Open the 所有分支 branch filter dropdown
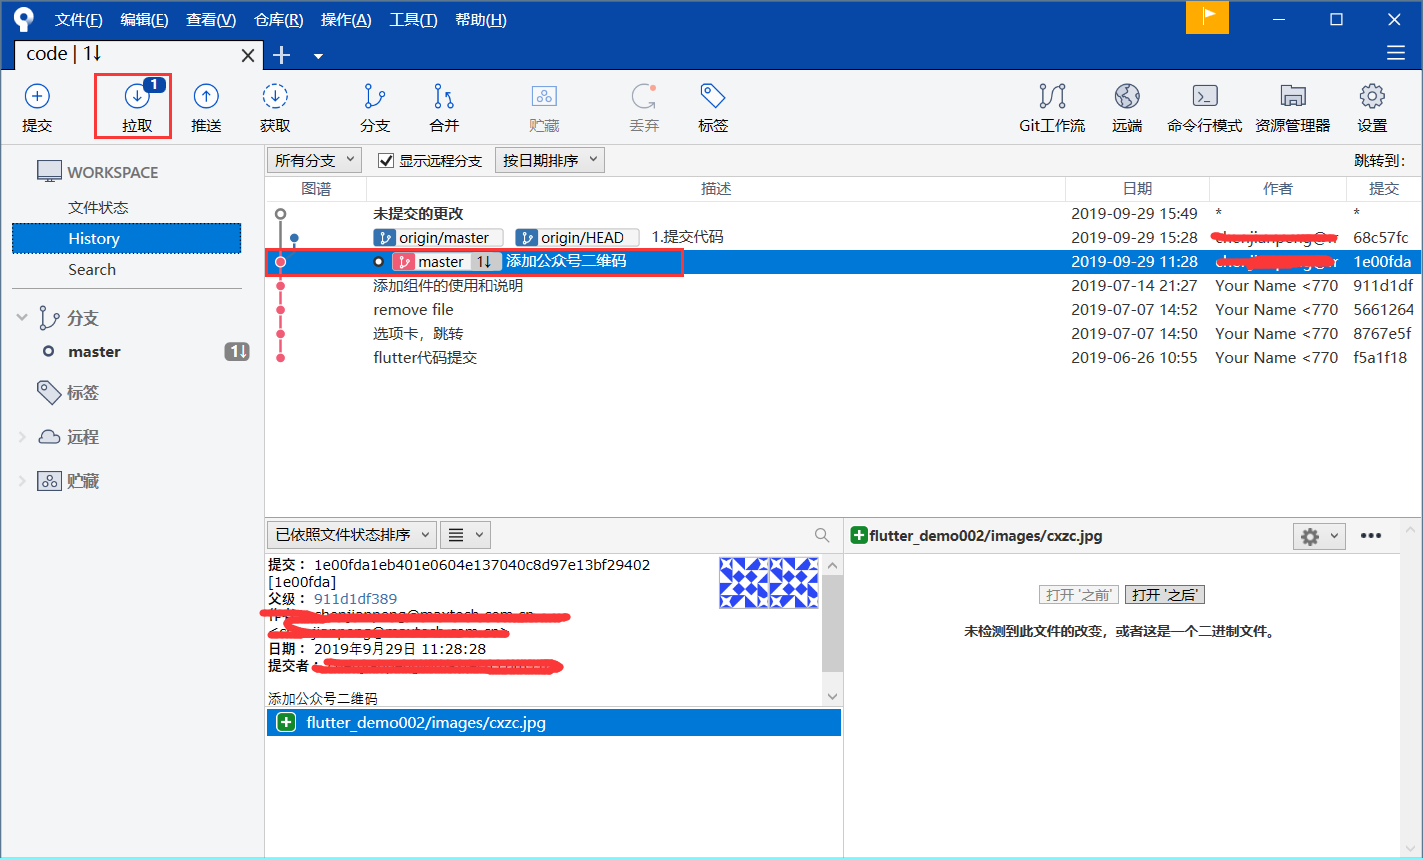 (x=312, y=159)
